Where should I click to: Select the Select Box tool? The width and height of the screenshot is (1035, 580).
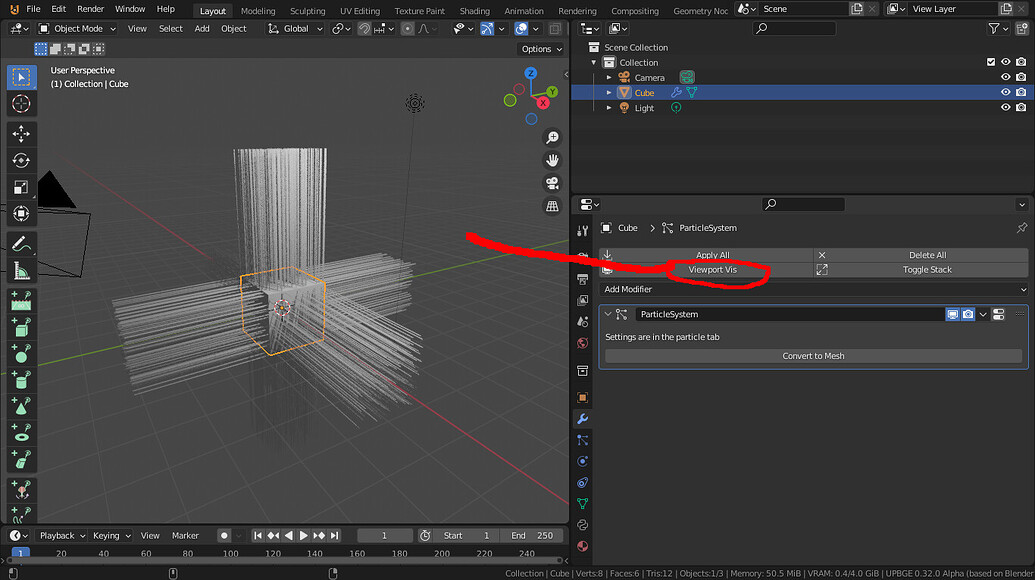point(21,77)
